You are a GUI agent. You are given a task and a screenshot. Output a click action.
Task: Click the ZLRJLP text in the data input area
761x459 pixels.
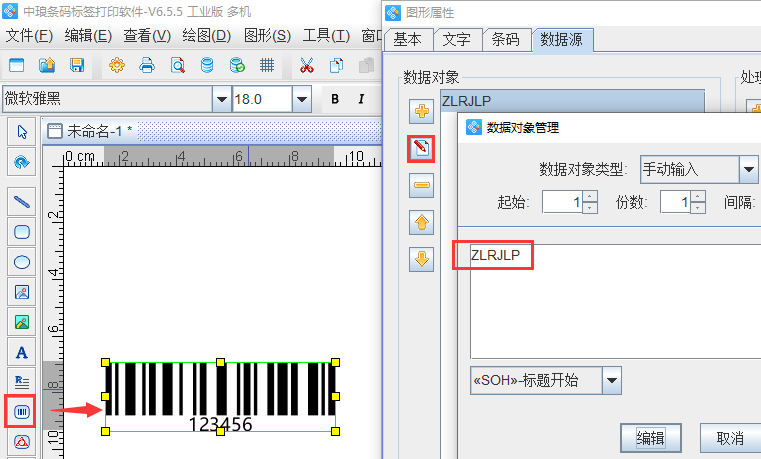click(x=495, y=255)
